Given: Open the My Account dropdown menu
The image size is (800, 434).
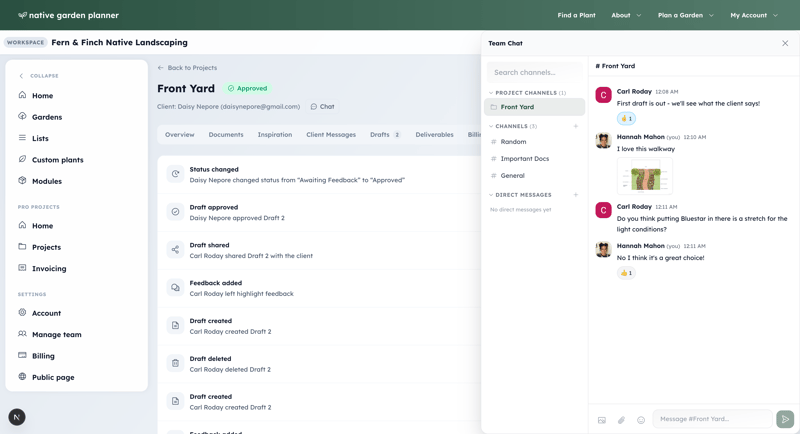Looking at the screenshot, I should click(753, 15).
